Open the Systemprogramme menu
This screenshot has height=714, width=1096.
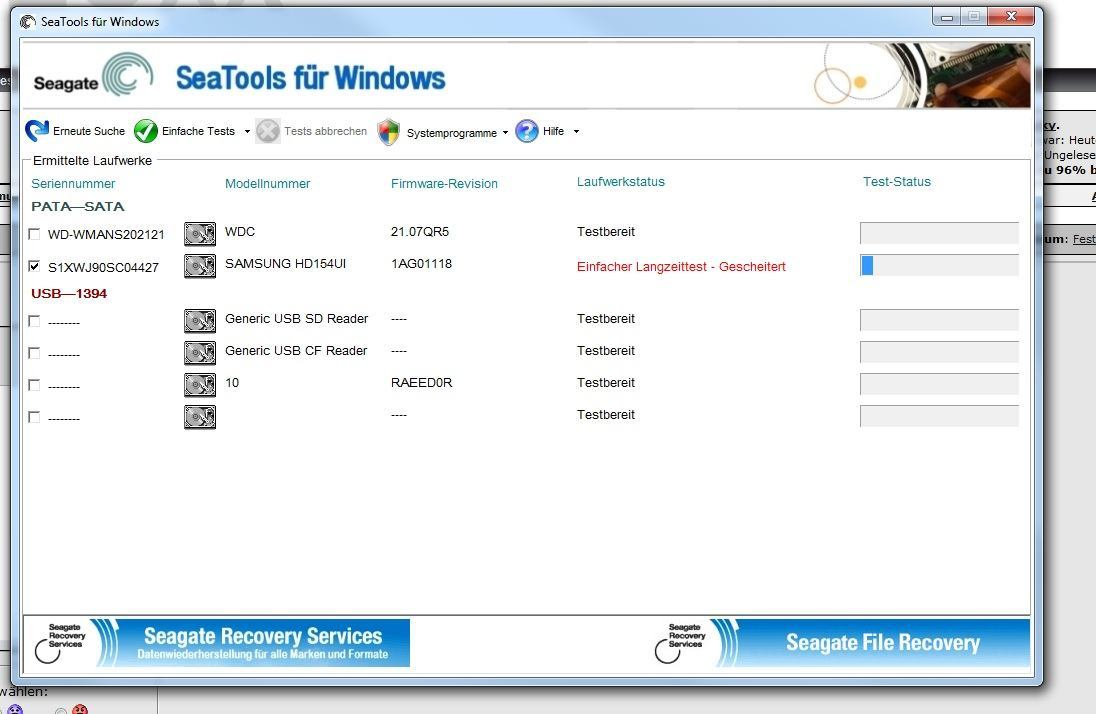coord(452,133)
